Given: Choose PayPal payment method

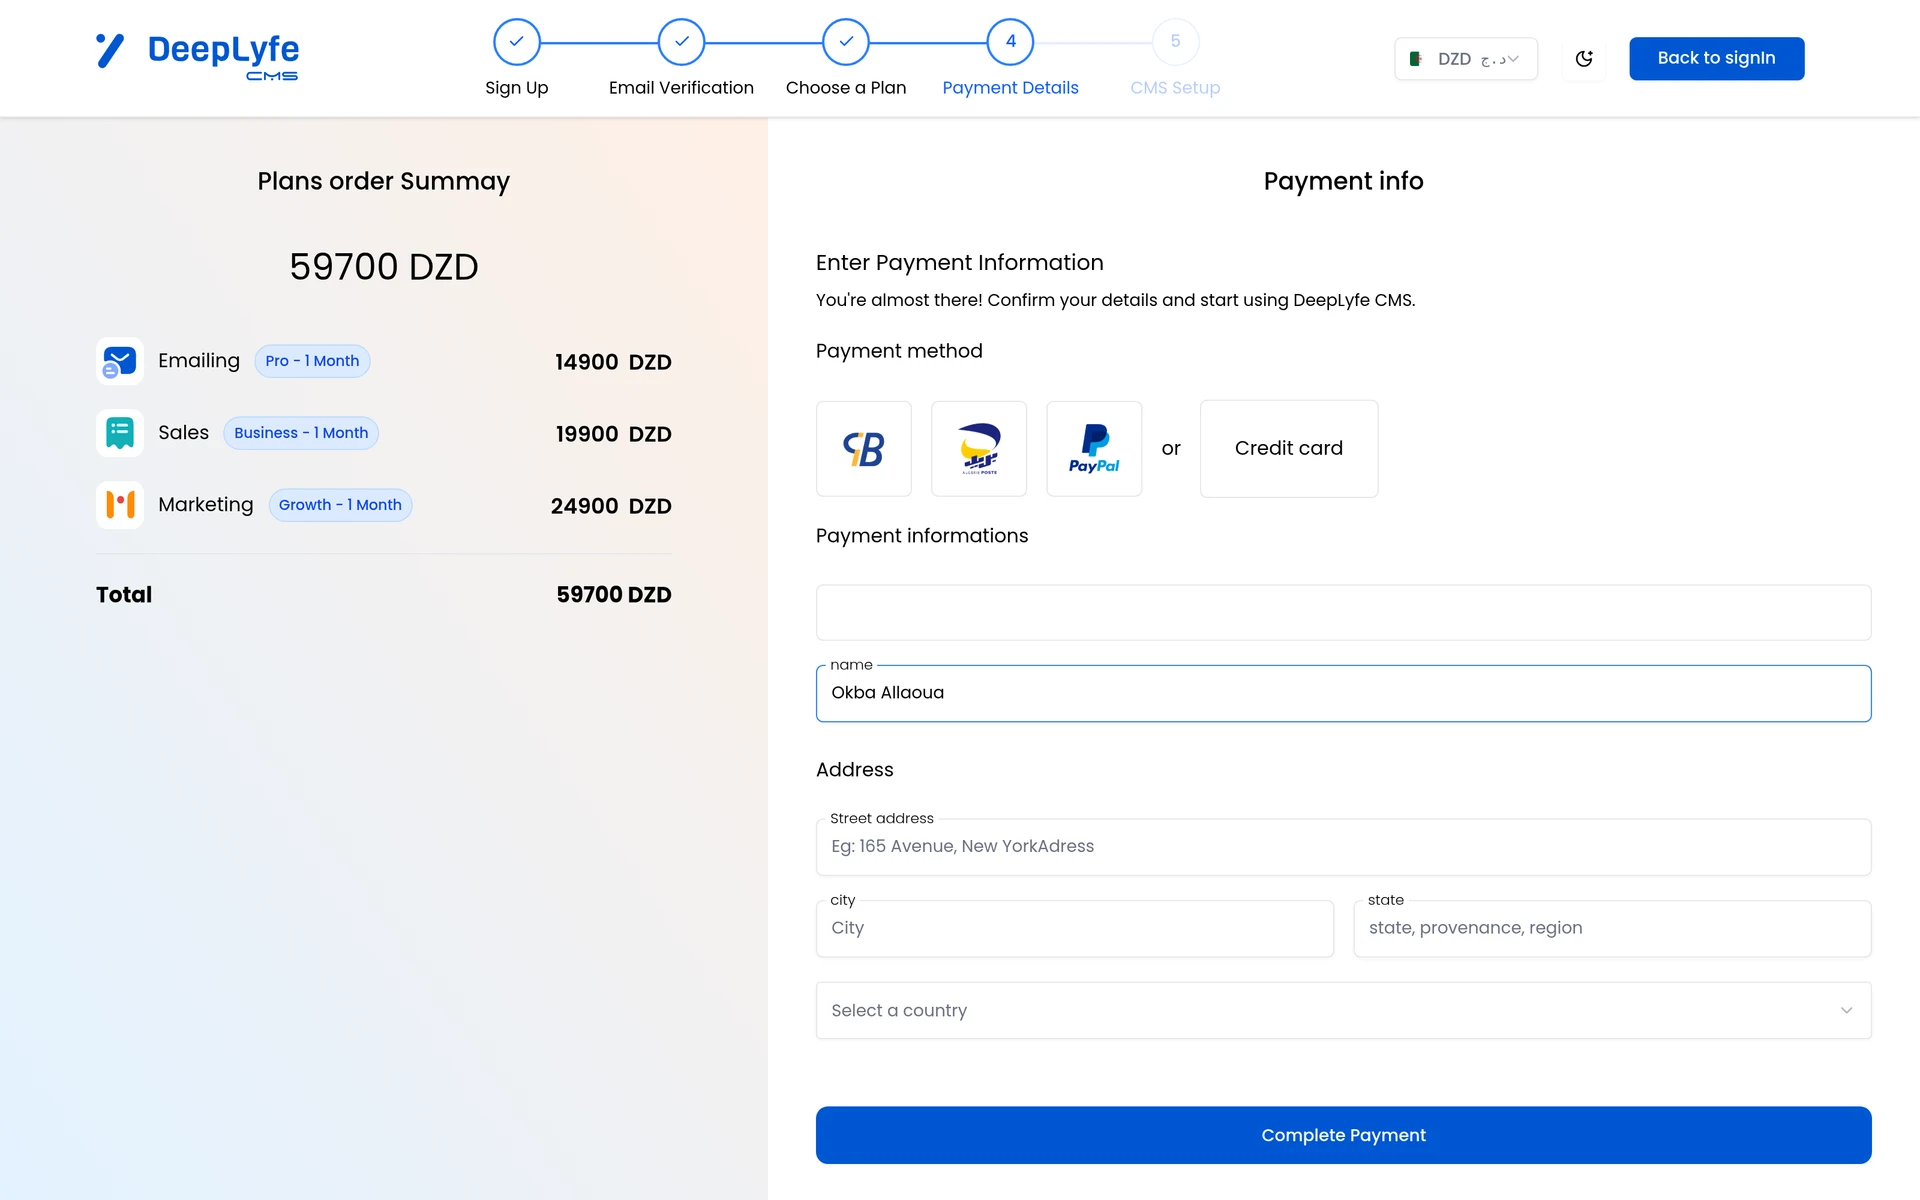Looking at the screenshot, I should coord(1094,449).
